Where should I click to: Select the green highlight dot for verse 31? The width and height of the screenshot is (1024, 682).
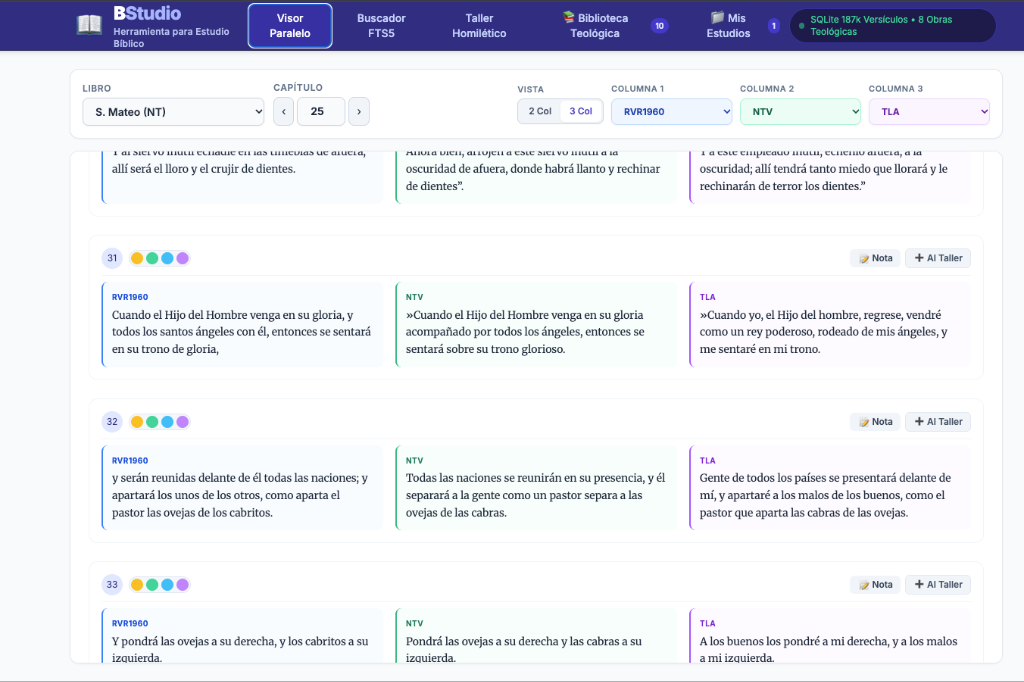pos(152,258)
